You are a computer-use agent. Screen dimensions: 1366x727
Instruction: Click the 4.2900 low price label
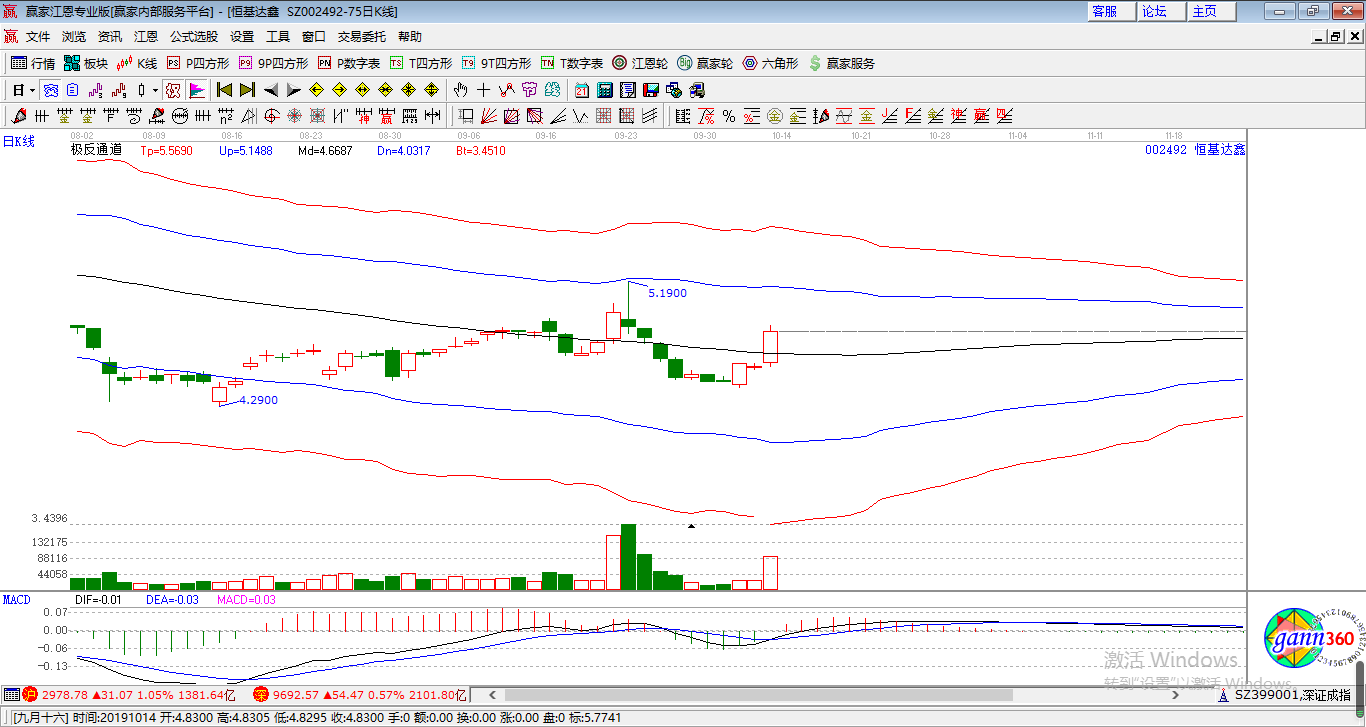pyautogui.click(x=258, y=400)
